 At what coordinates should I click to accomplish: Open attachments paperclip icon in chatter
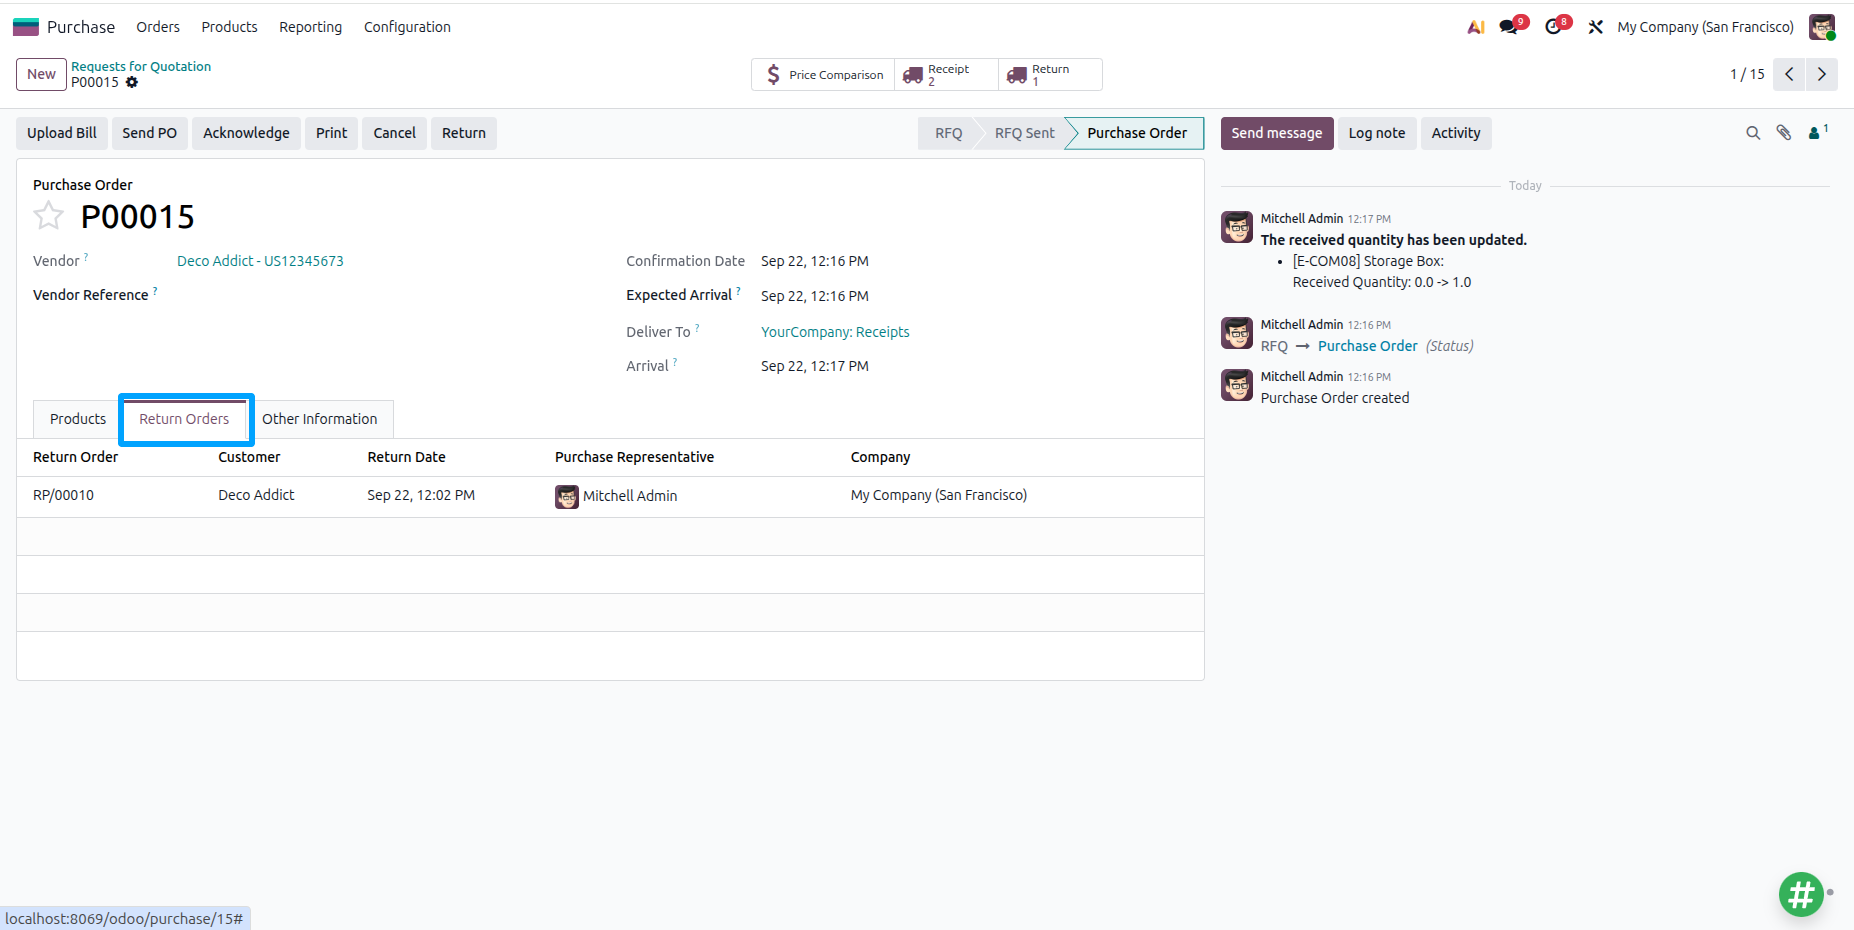click(1784, 133)
